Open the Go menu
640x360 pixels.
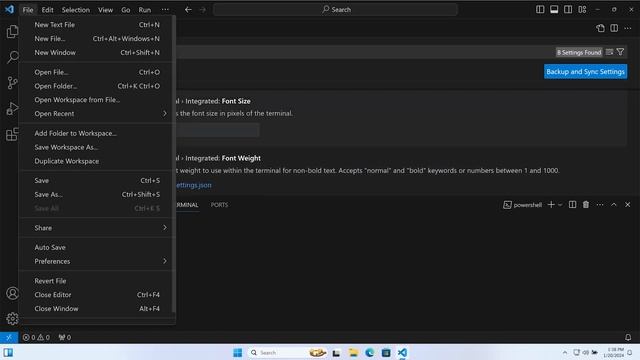[126, 10]
